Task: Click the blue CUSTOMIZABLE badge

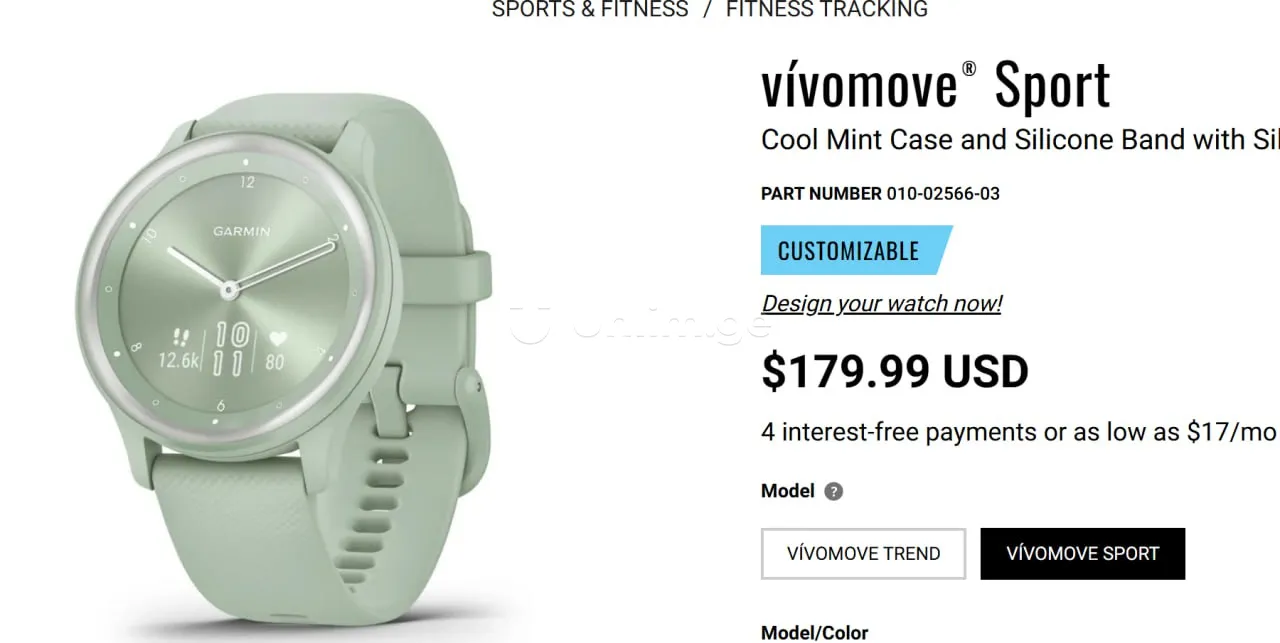Action: click(x=856, y=250)
